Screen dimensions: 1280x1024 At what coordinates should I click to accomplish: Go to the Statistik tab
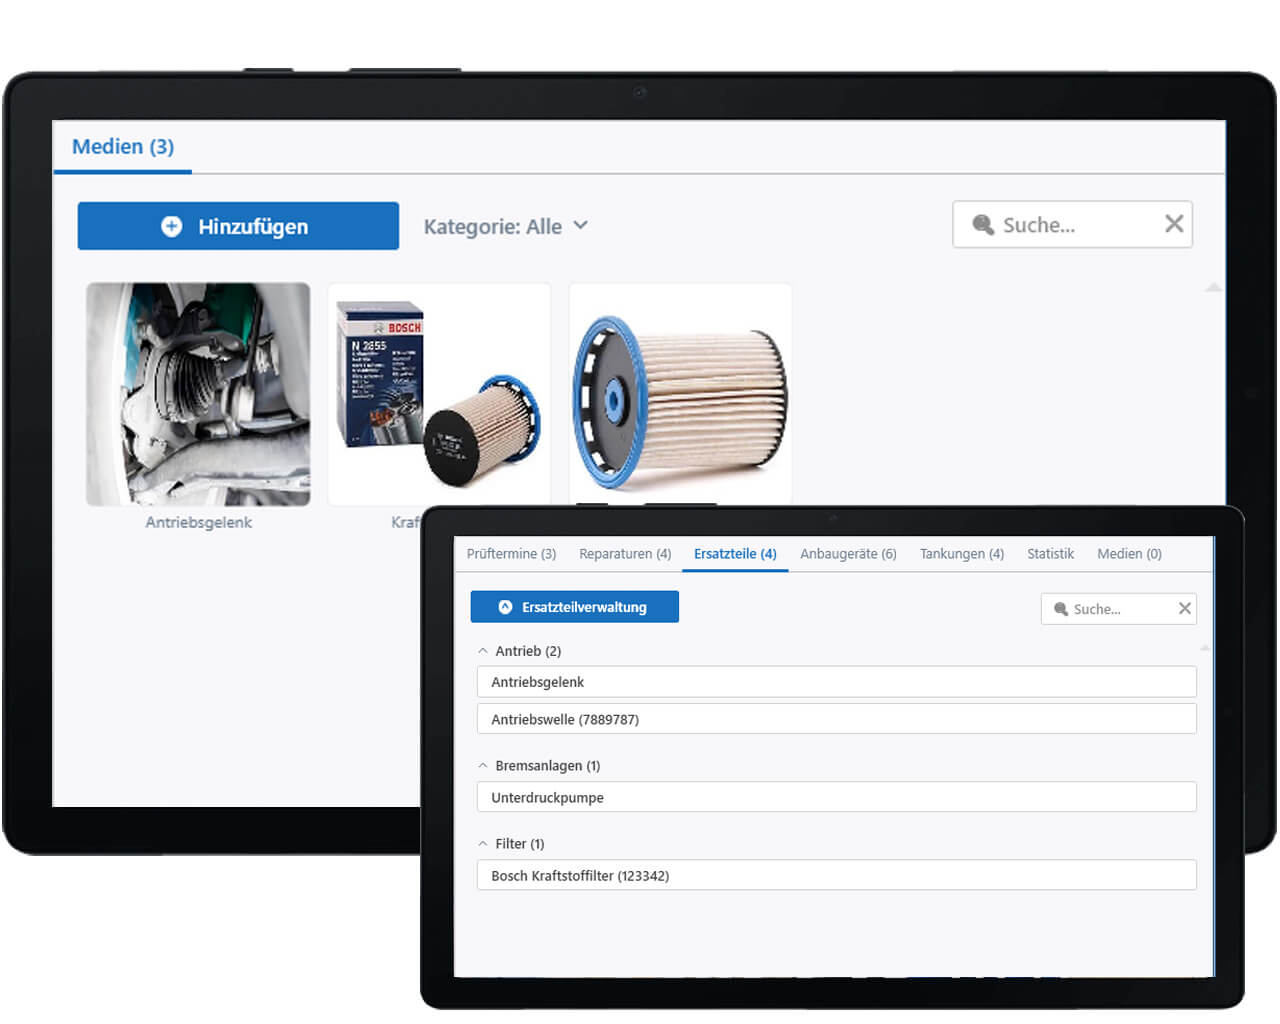point(1050,554)
